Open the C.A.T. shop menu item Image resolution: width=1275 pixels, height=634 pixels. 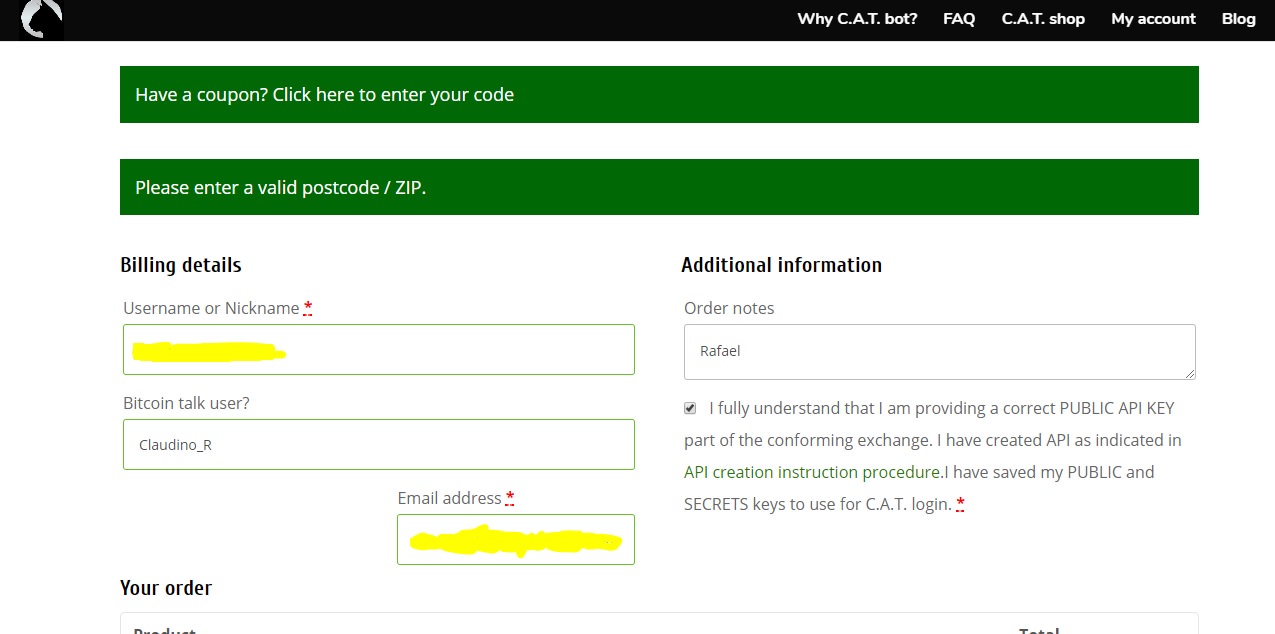coord(1043,19)
